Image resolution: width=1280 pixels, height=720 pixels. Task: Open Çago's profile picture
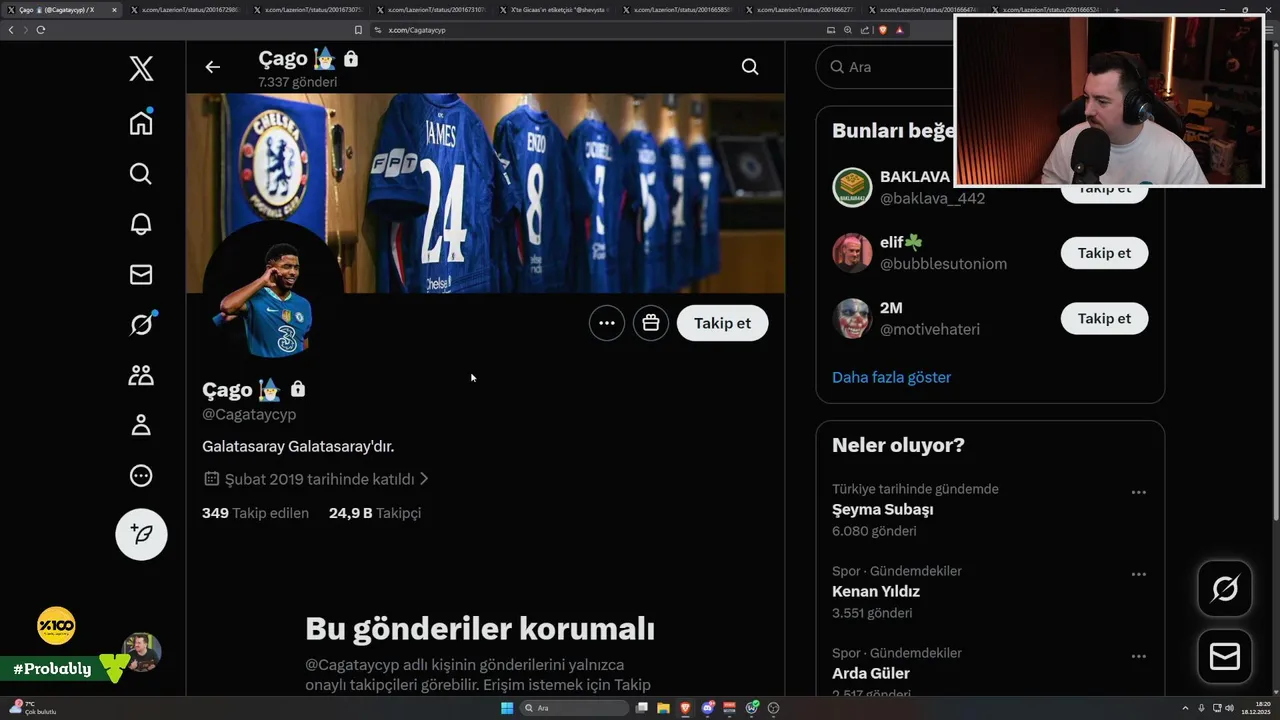click(x=274, y=292)
